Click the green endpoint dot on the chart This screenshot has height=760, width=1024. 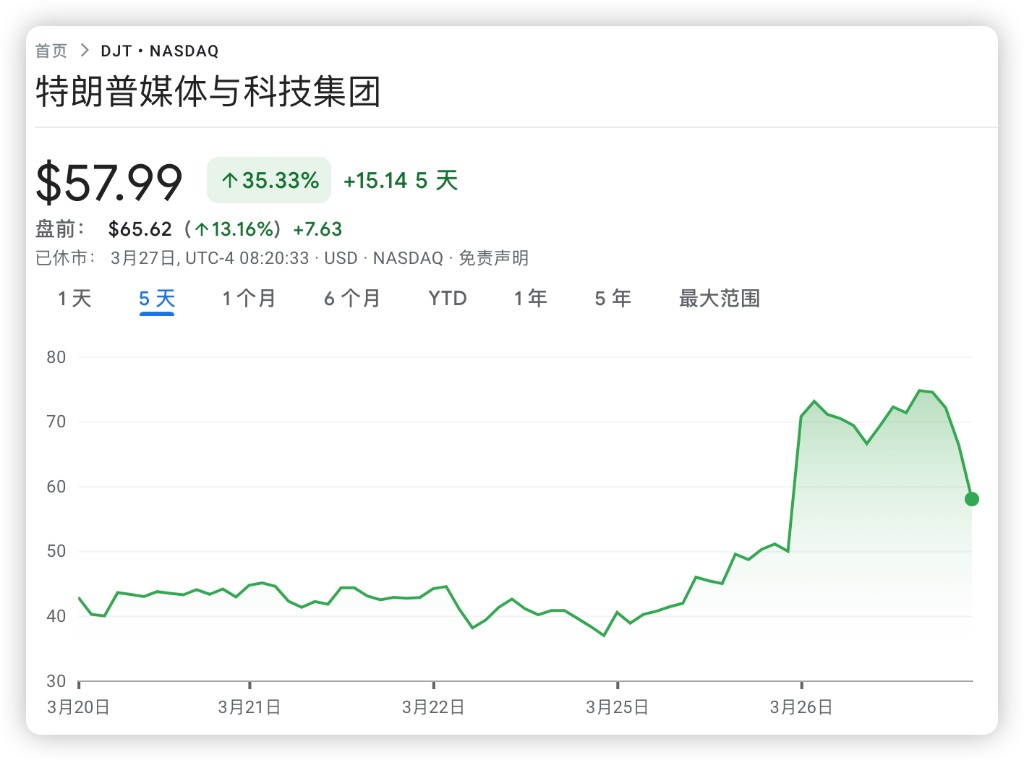point(972,499)
